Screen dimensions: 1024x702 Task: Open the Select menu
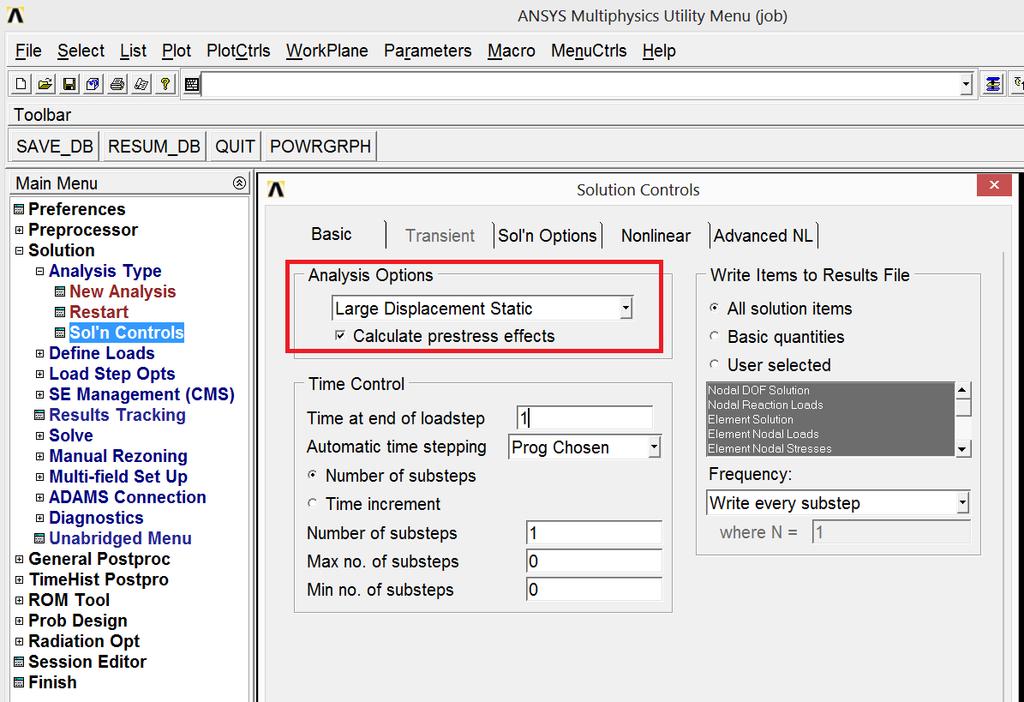click(80, 51)
